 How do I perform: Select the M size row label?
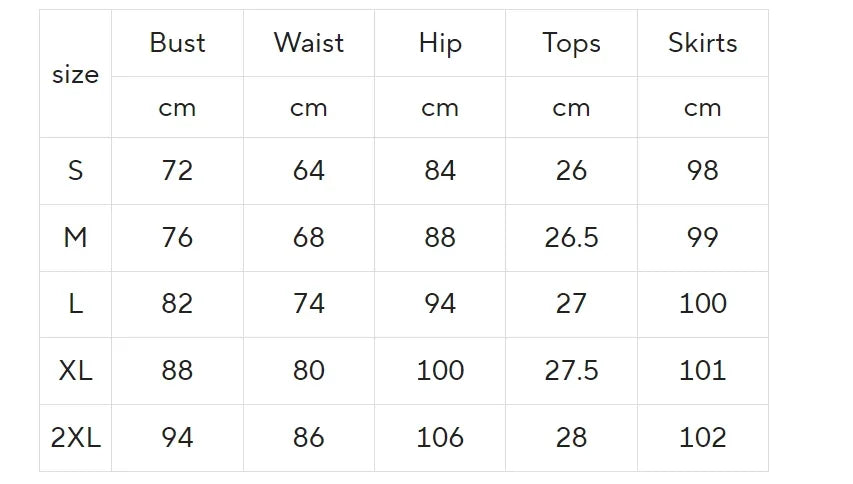pyautogui.click(x=75, y=238)
